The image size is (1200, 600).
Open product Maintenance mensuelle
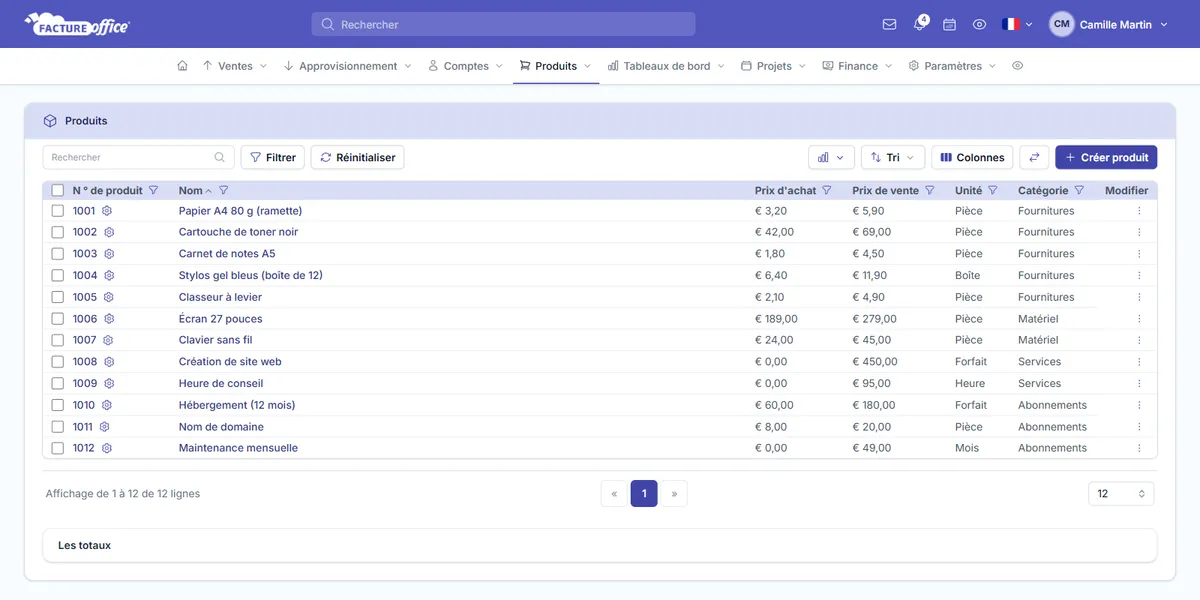click(238, 448)
